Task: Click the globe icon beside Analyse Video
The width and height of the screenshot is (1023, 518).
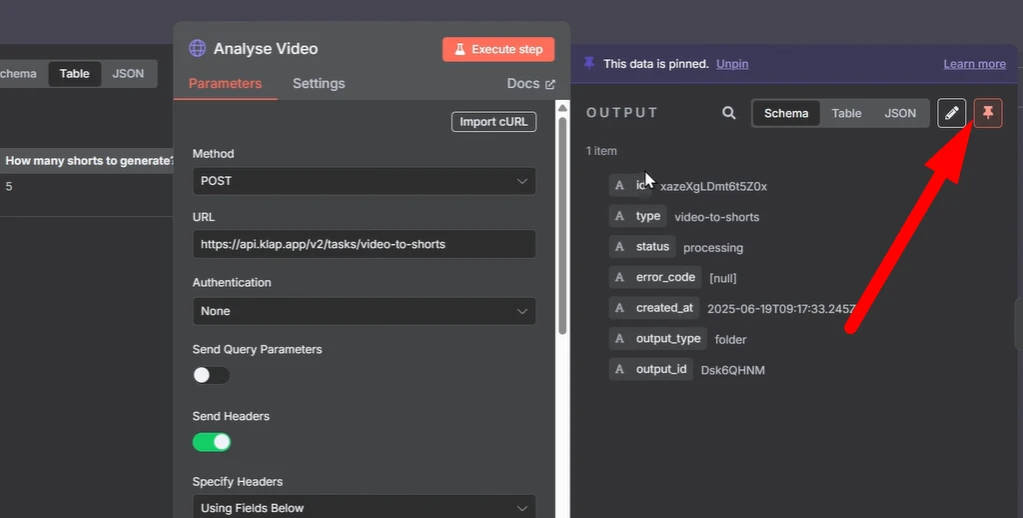Action: (197, 48)
